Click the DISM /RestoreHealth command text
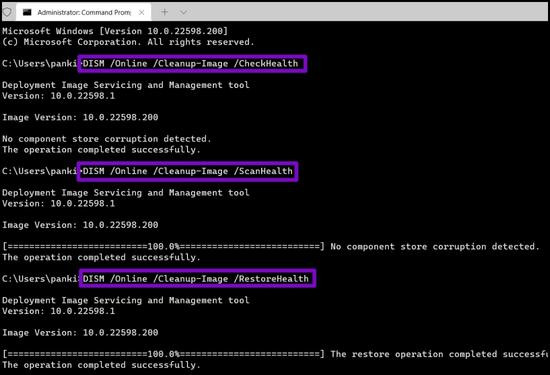 point(196,279)
